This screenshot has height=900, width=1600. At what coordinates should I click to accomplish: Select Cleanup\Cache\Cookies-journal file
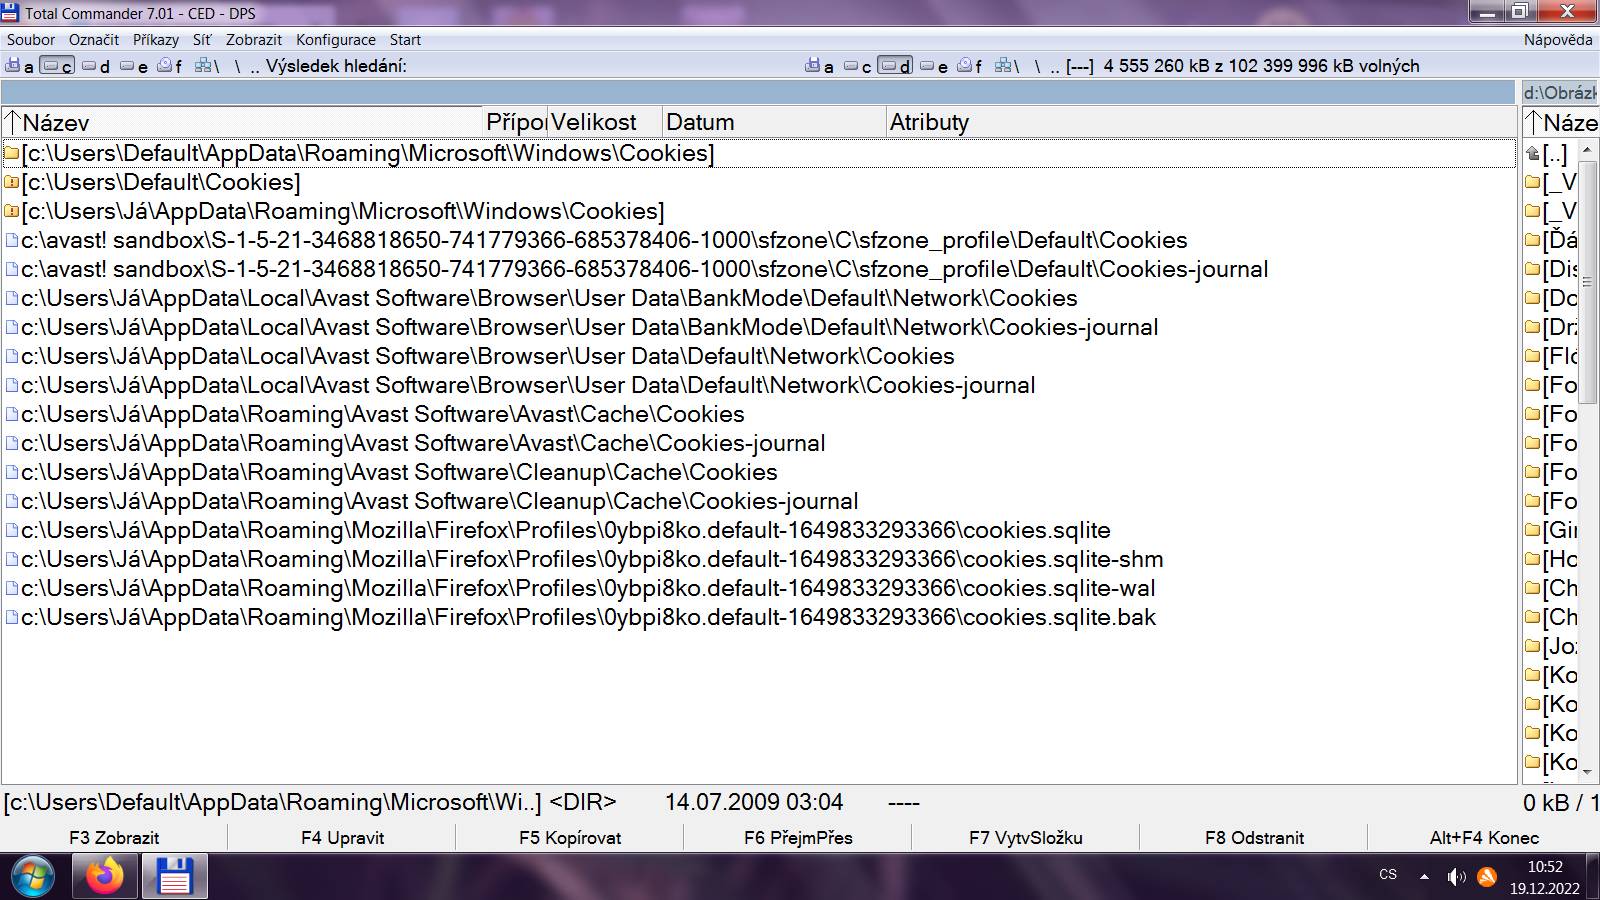pyautogui.click(x=759, y=501)
